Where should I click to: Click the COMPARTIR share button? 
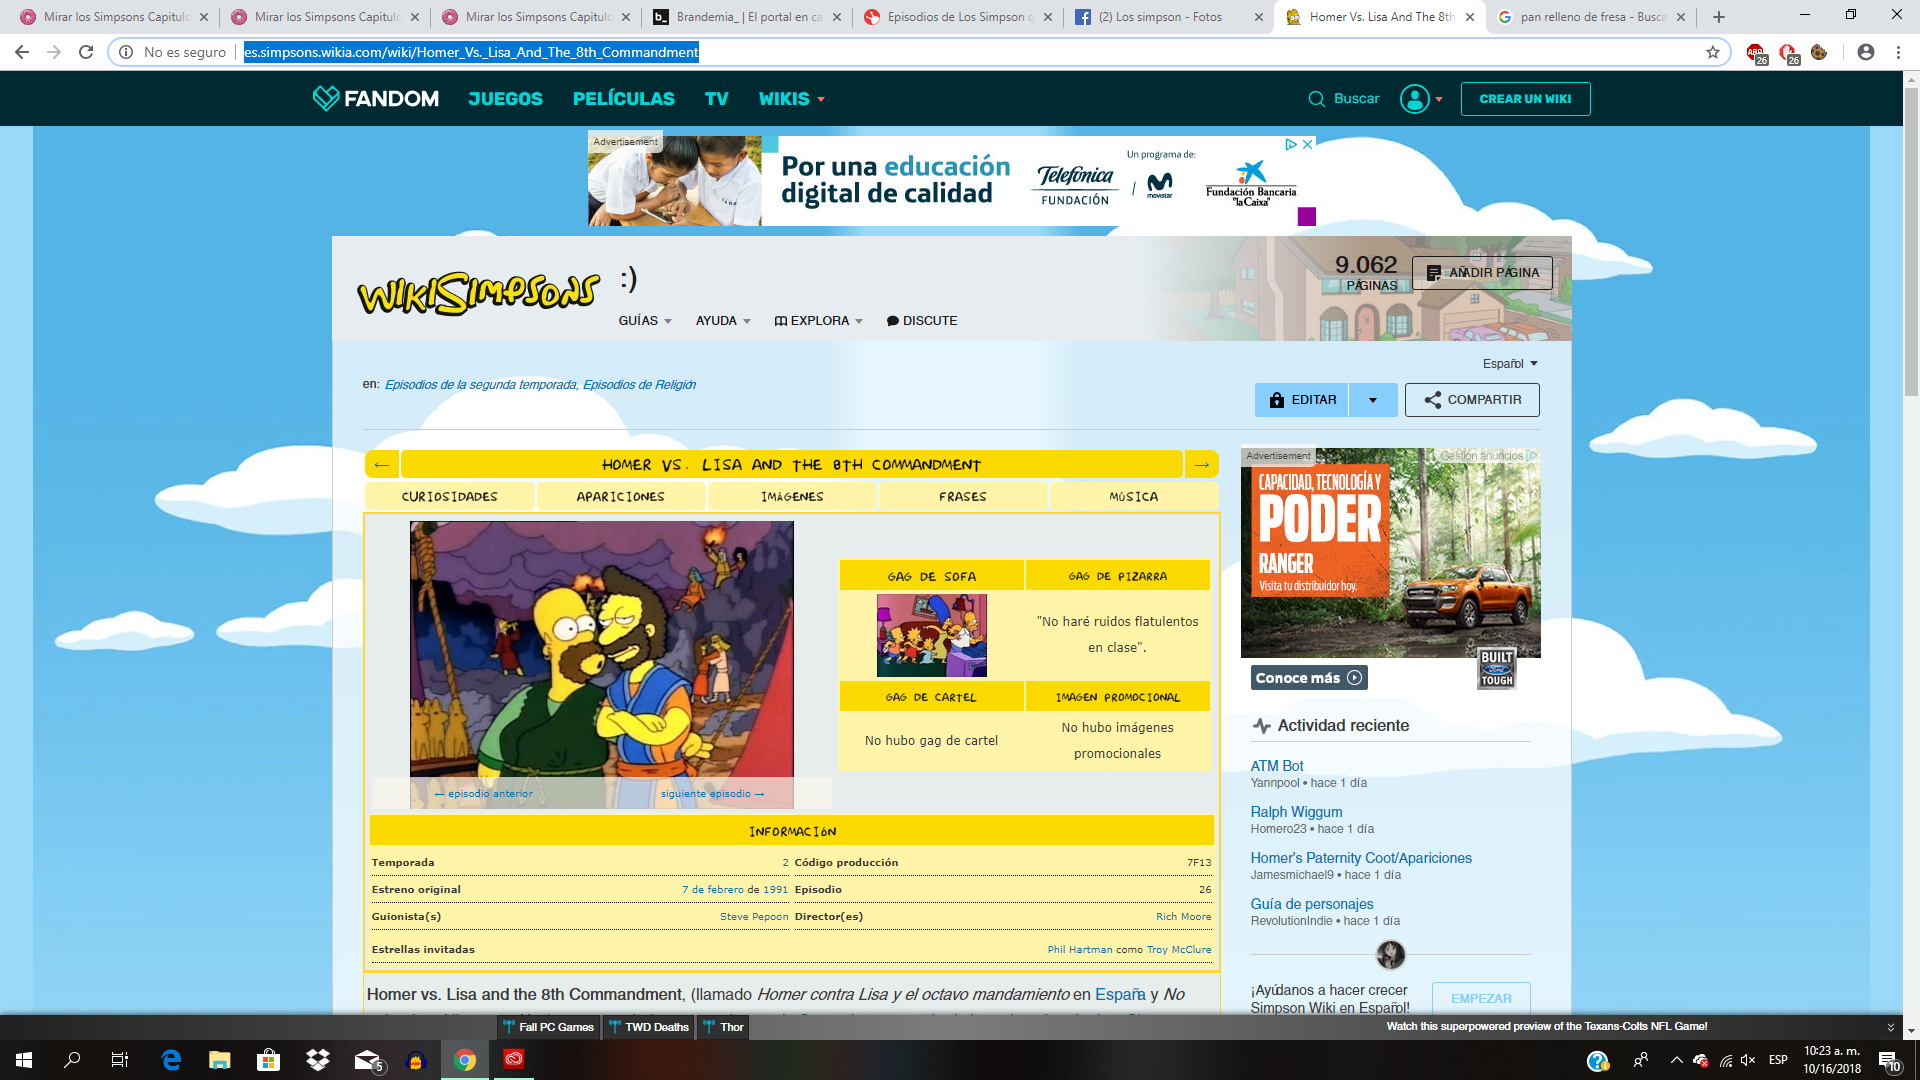(1472, 400)
